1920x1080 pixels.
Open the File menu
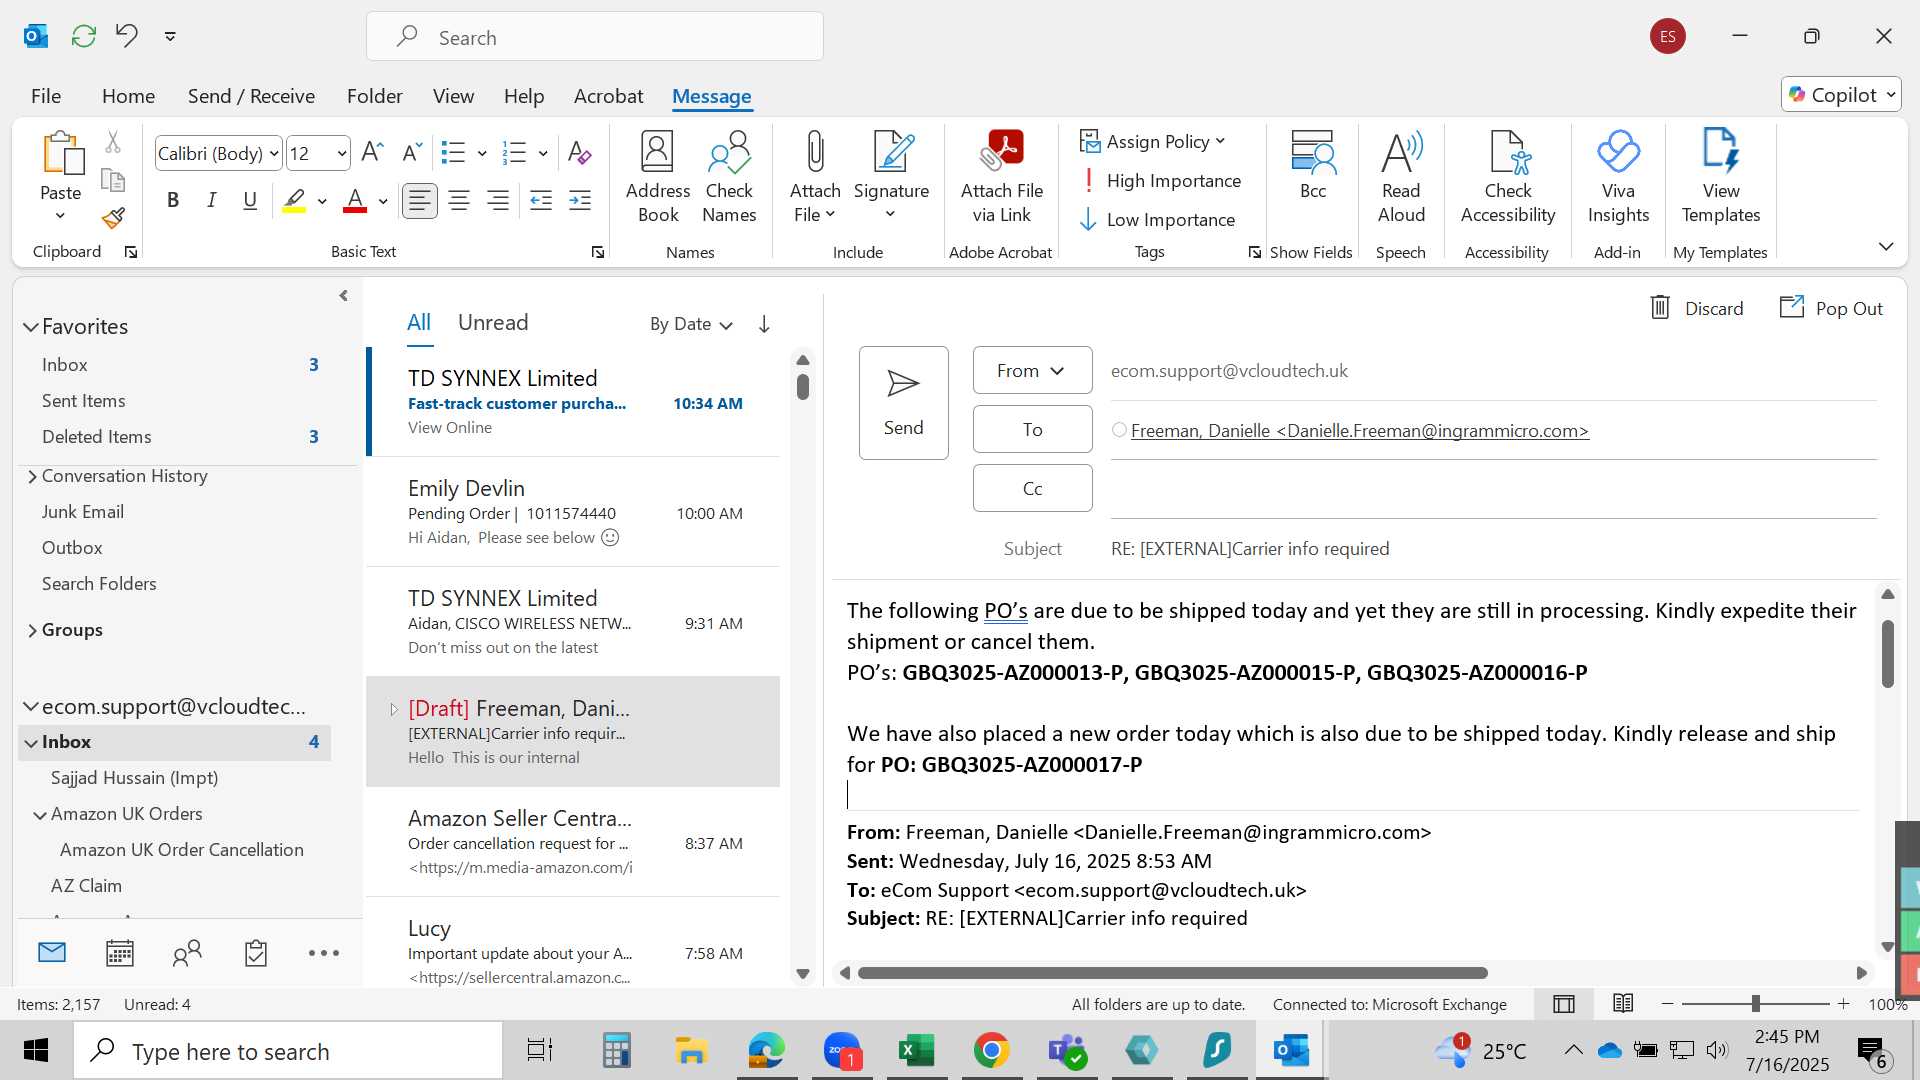[x=46, y=96]
